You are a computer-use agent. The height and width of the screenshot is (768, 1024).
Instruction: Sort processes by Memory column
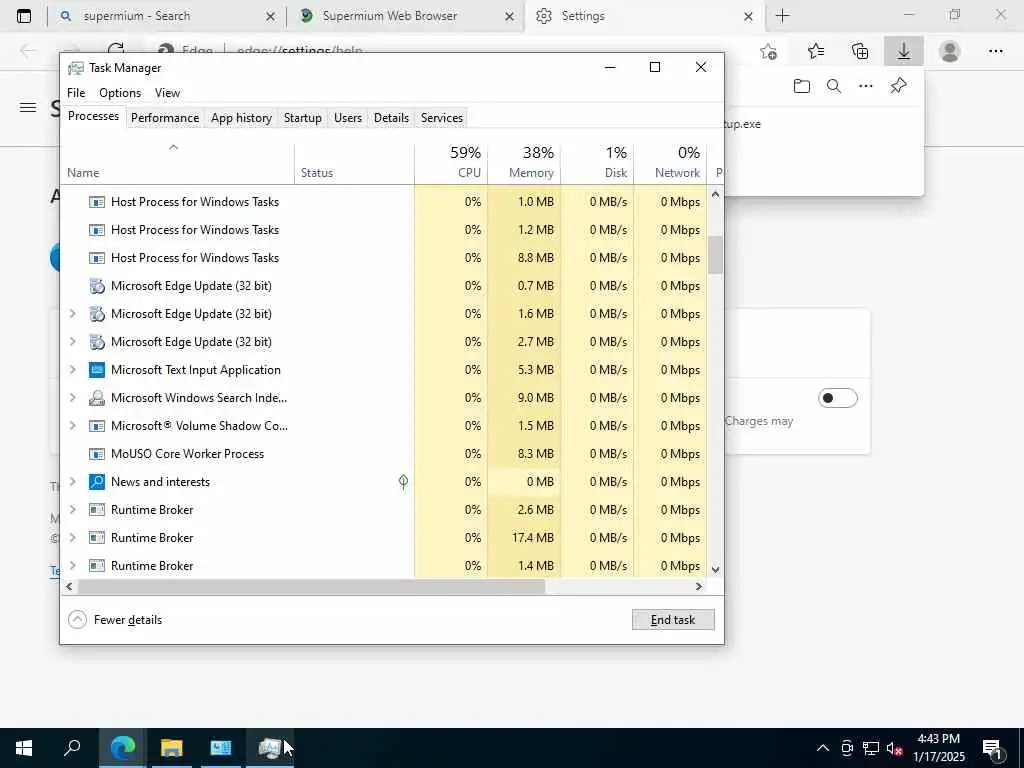coord(524,162)
